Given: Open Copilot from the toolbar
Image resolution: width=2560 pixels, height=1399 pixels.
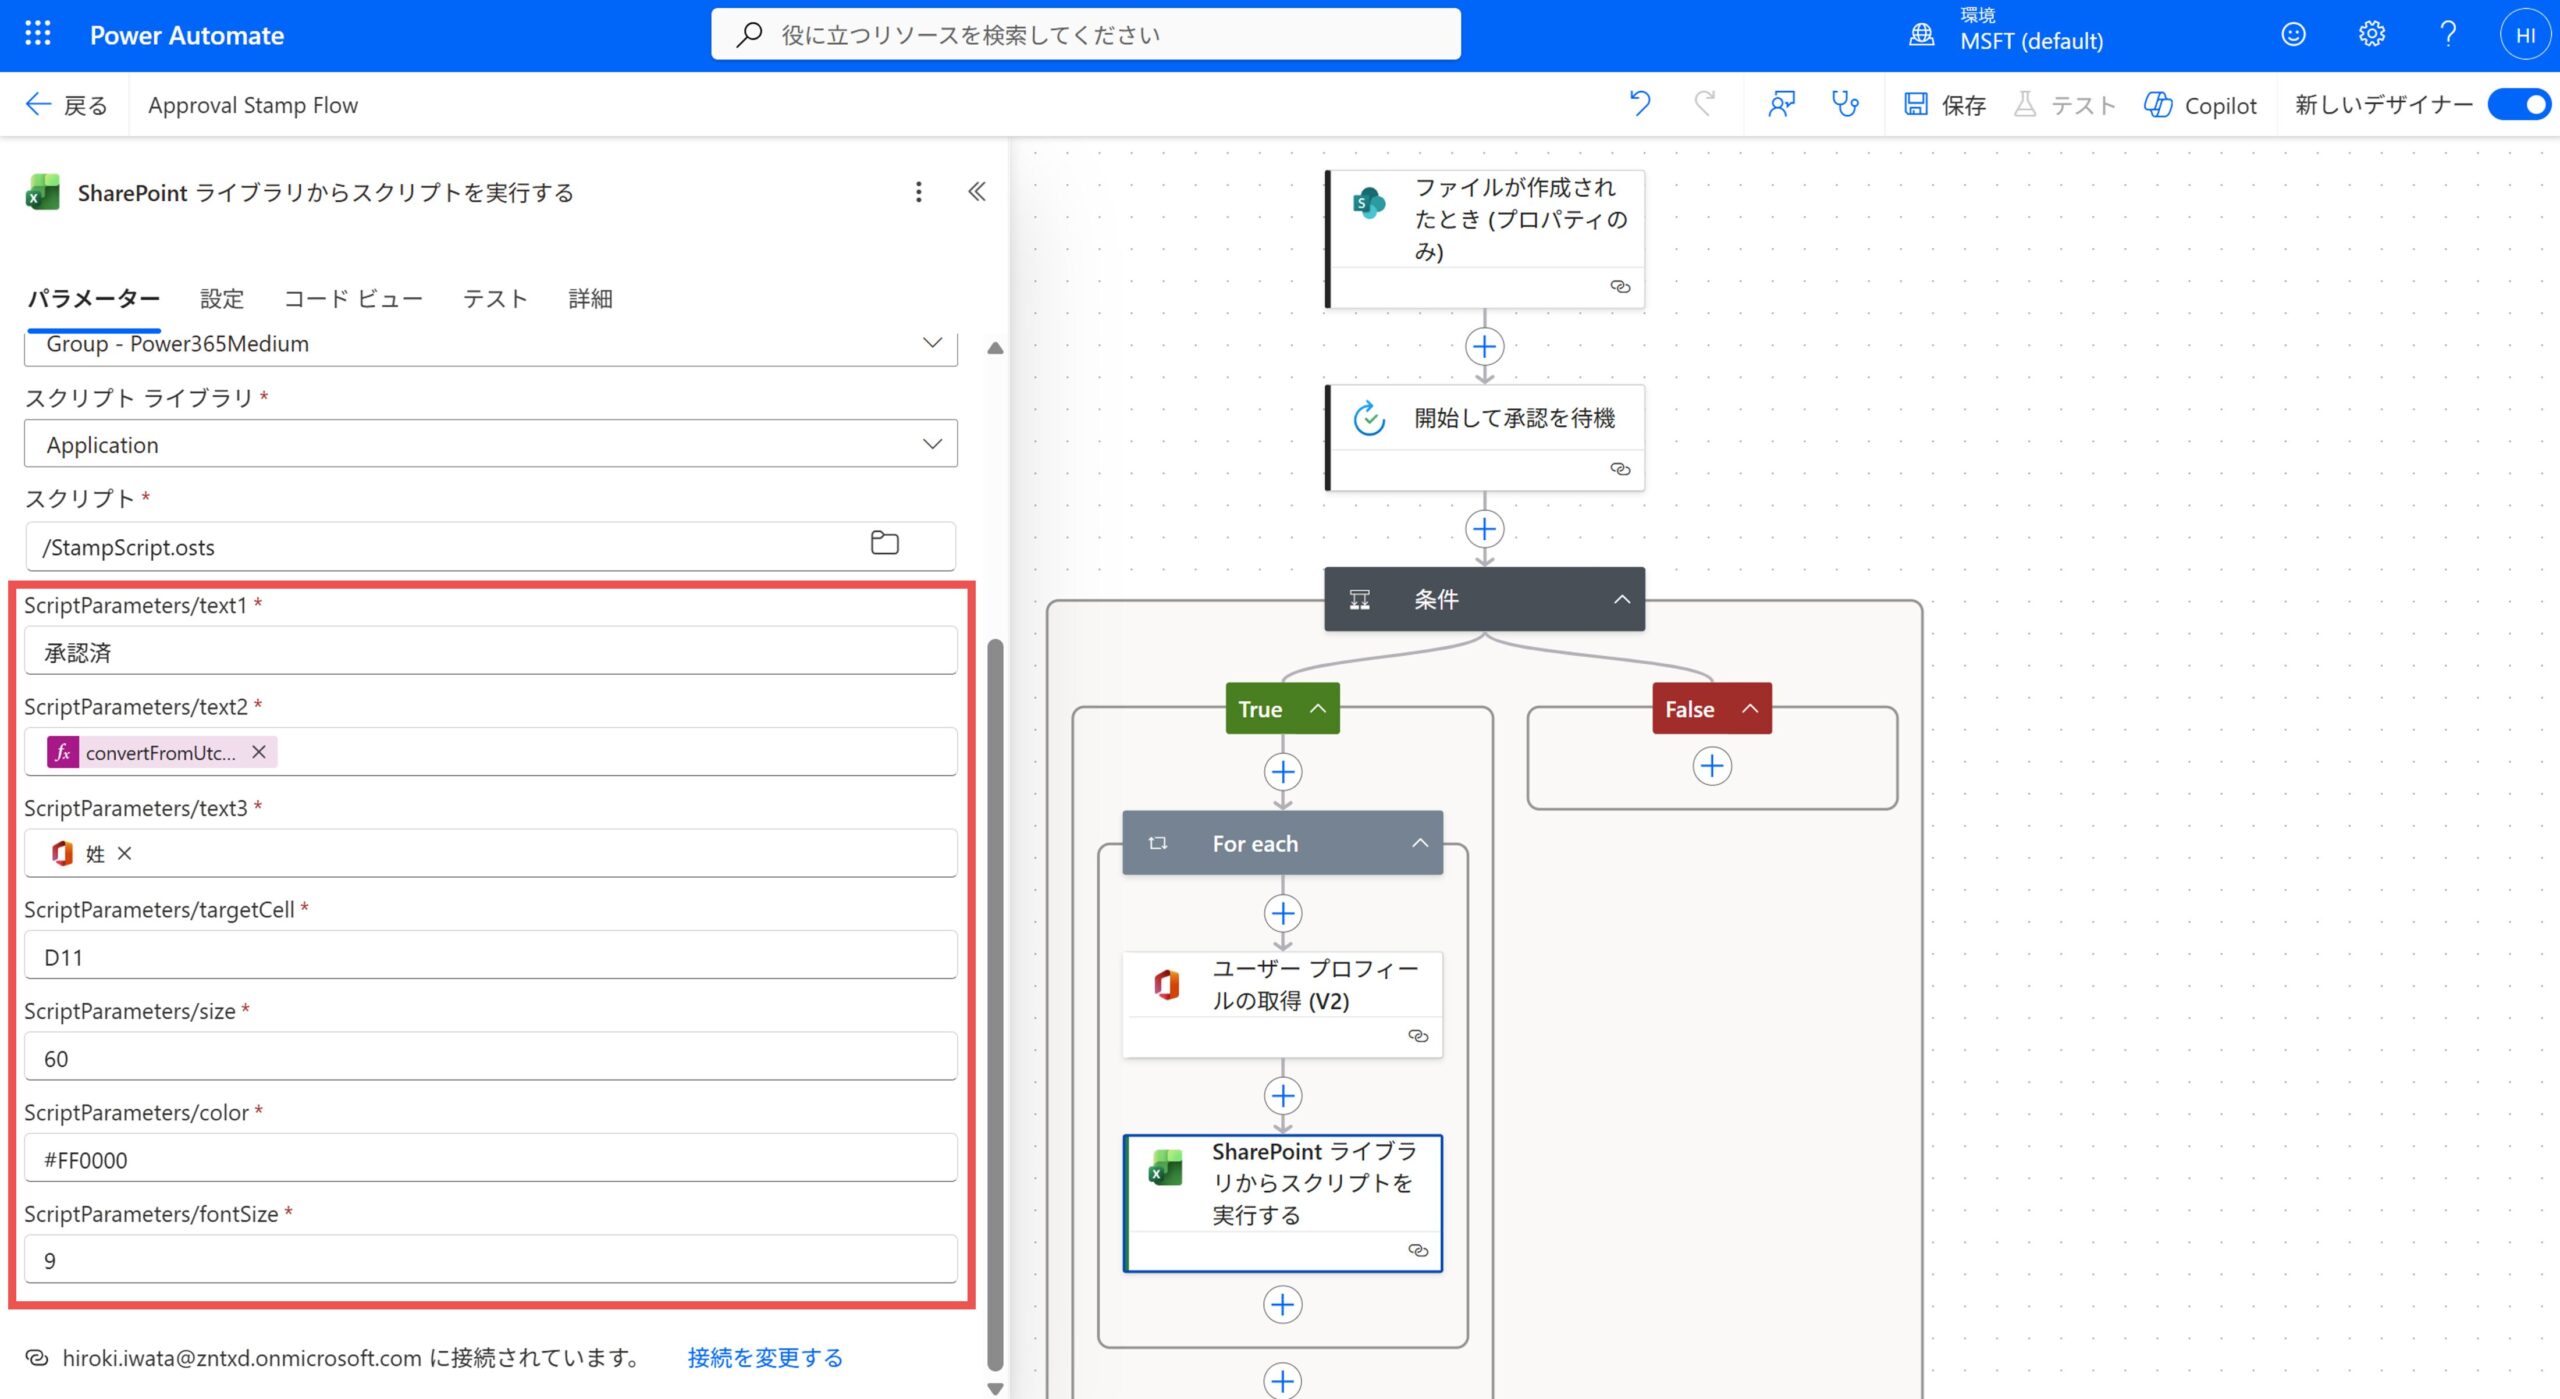Looking at the screenshot, I should tap(2200, 104).
